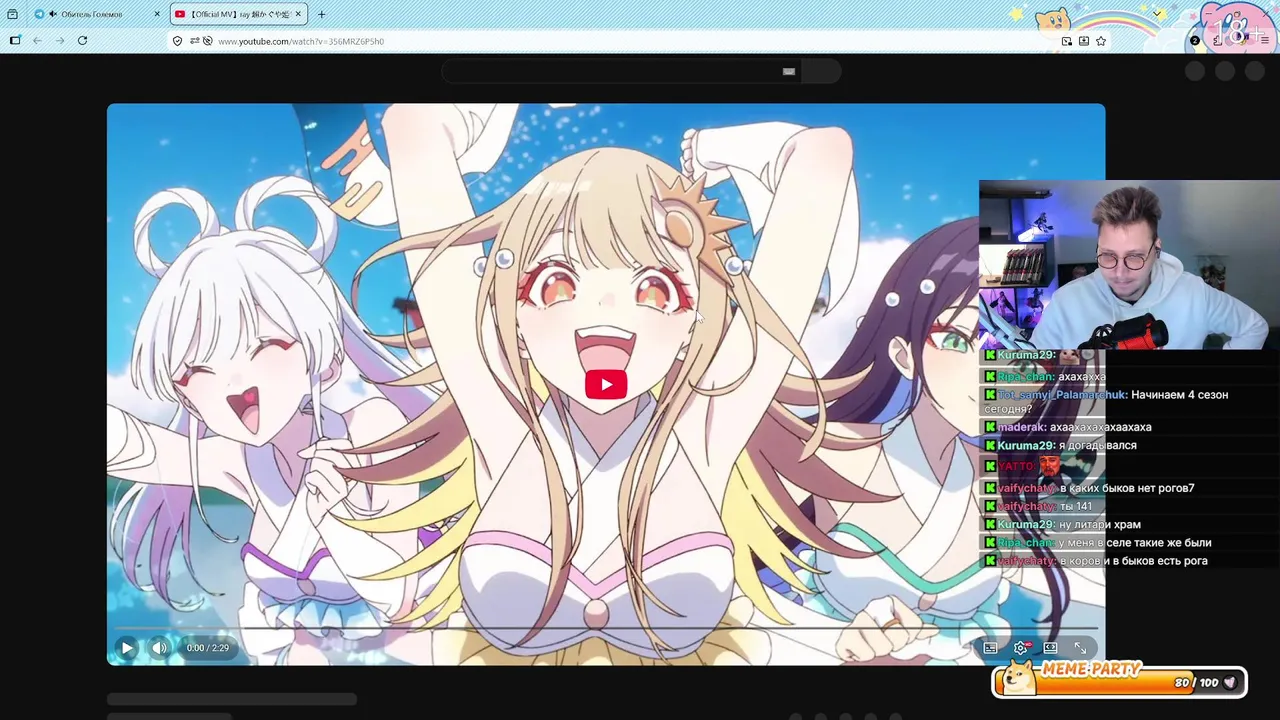Open YouTube player settings gear

point(1020,648)
